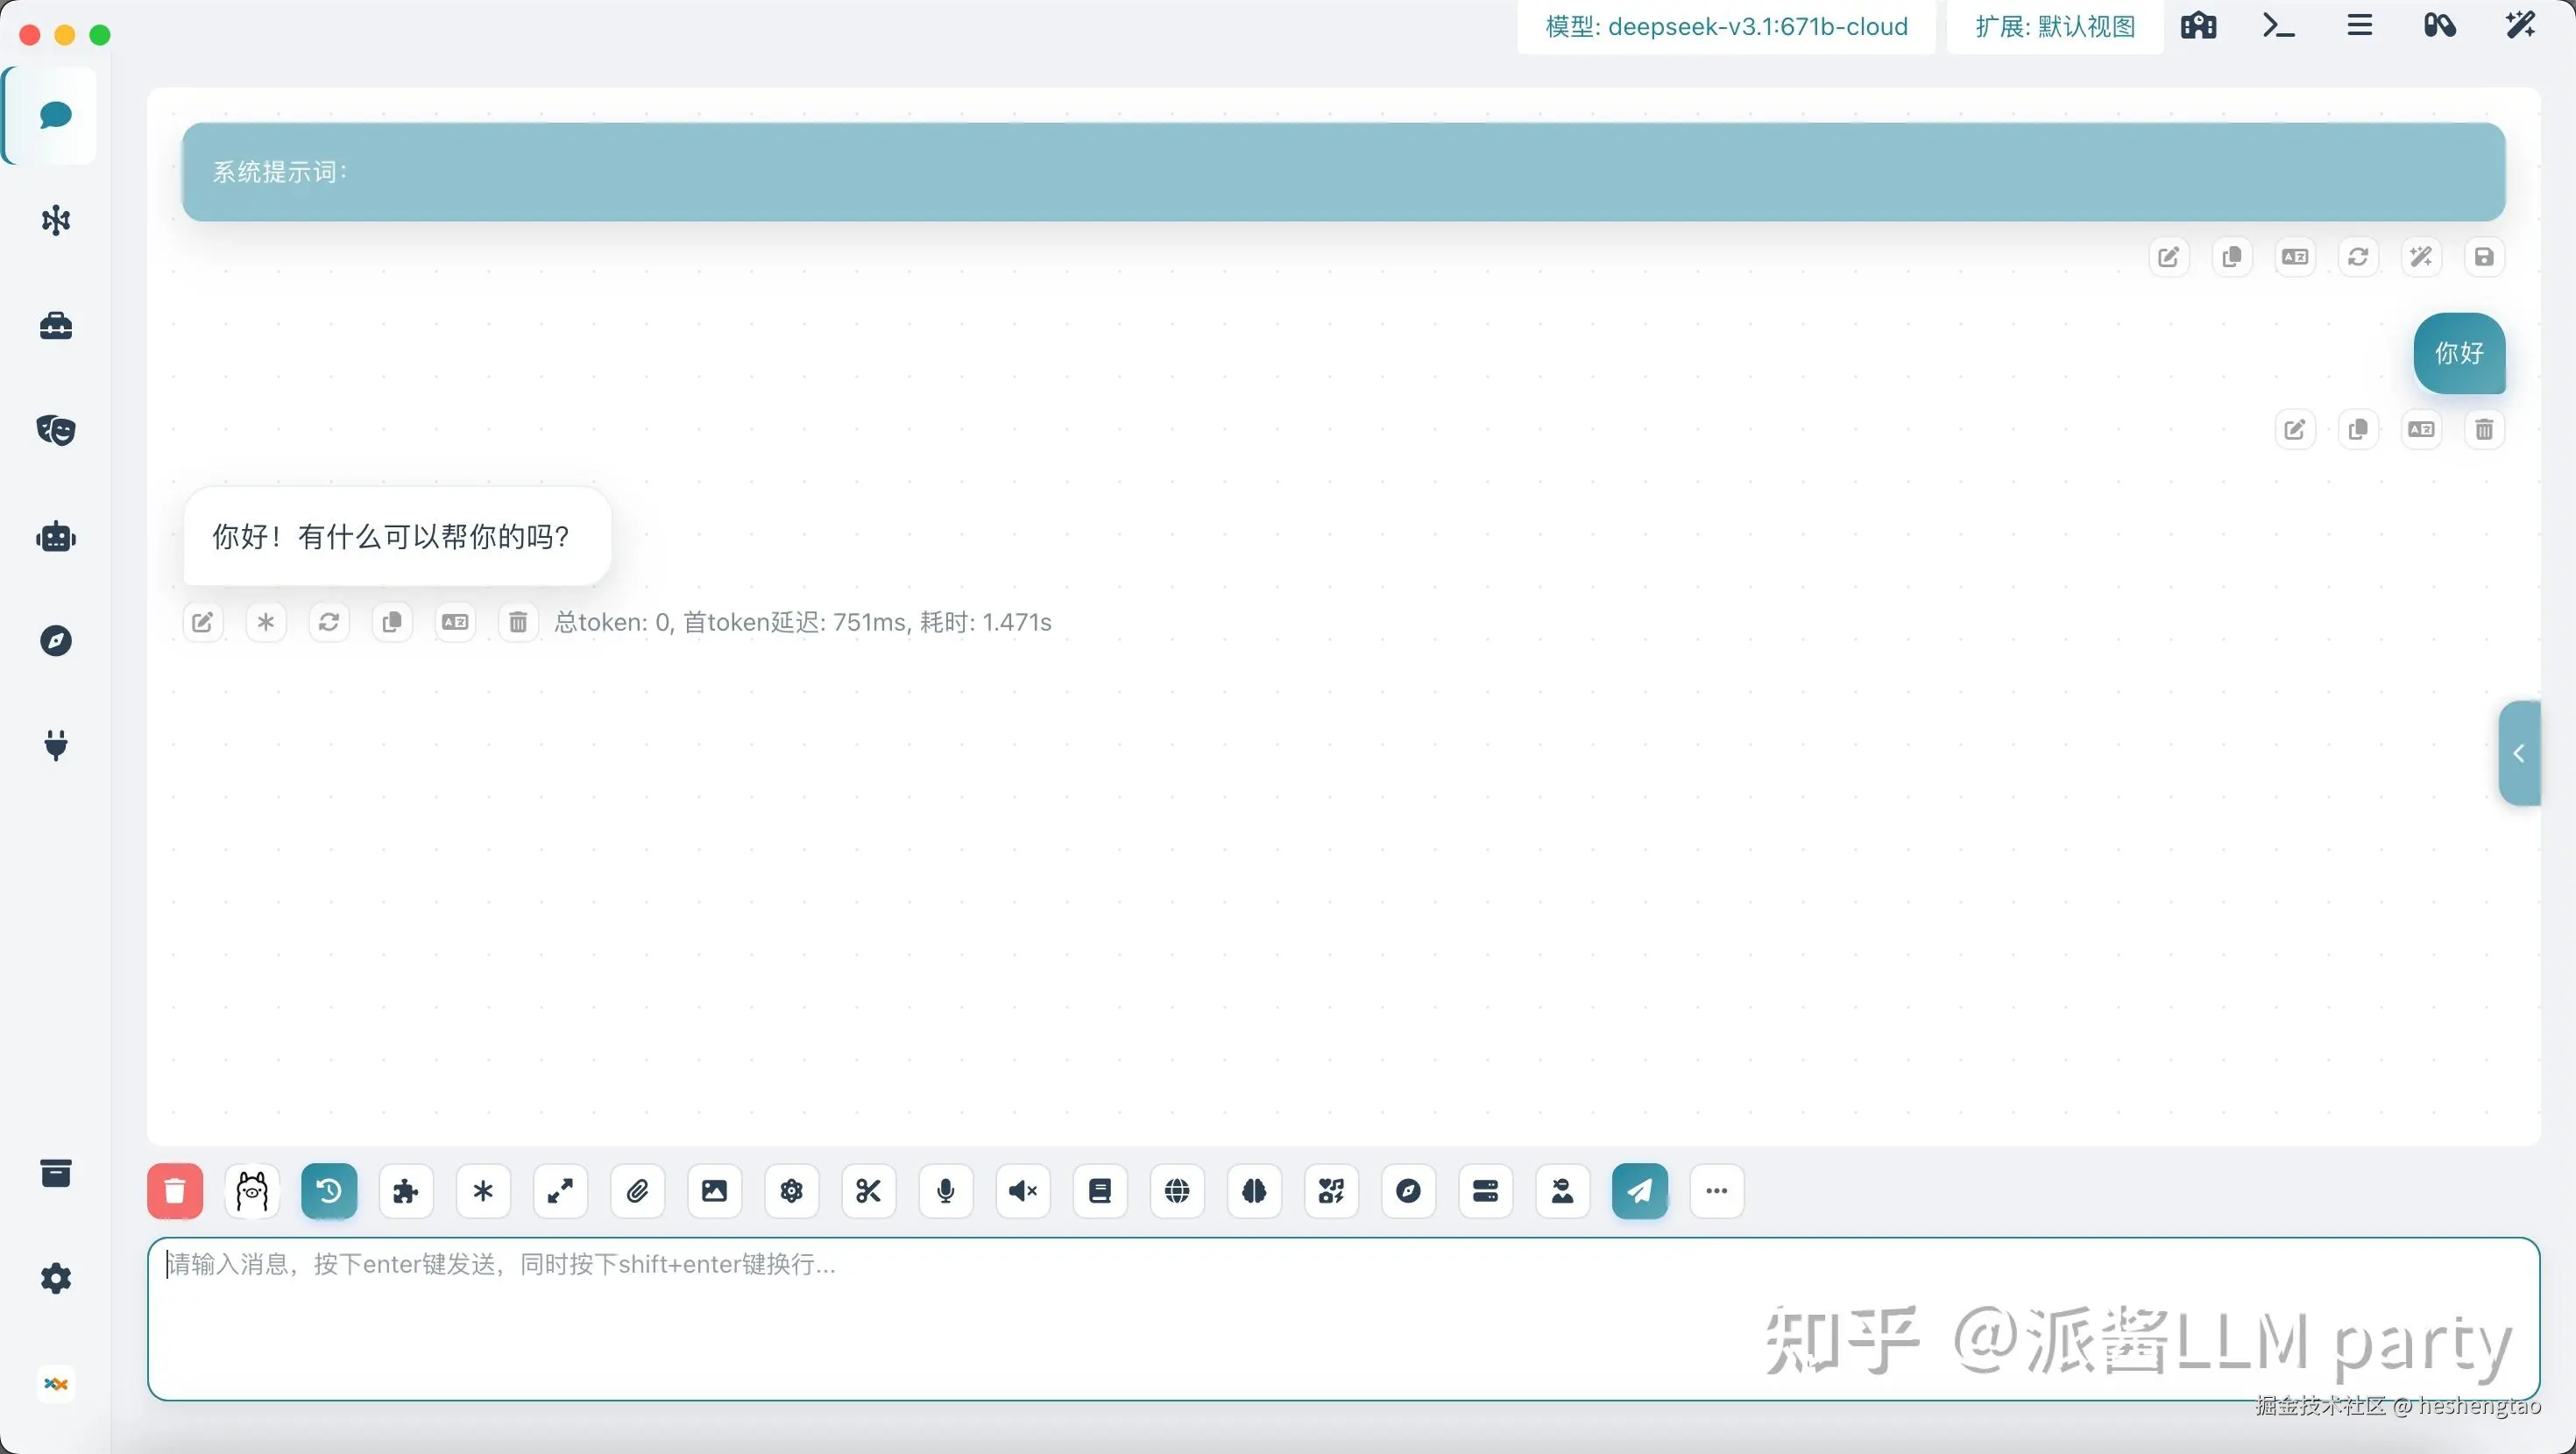The image size is (2576, 1454).
Task: Toggle the history clock button
Action: 329,1190
